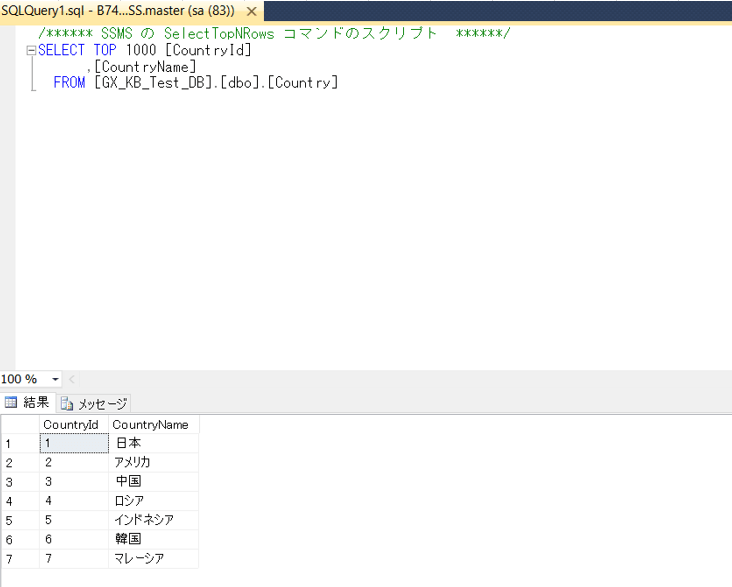
Task: Select the 日本 cell
Action: pyautogui.click(x=154, y=443)
